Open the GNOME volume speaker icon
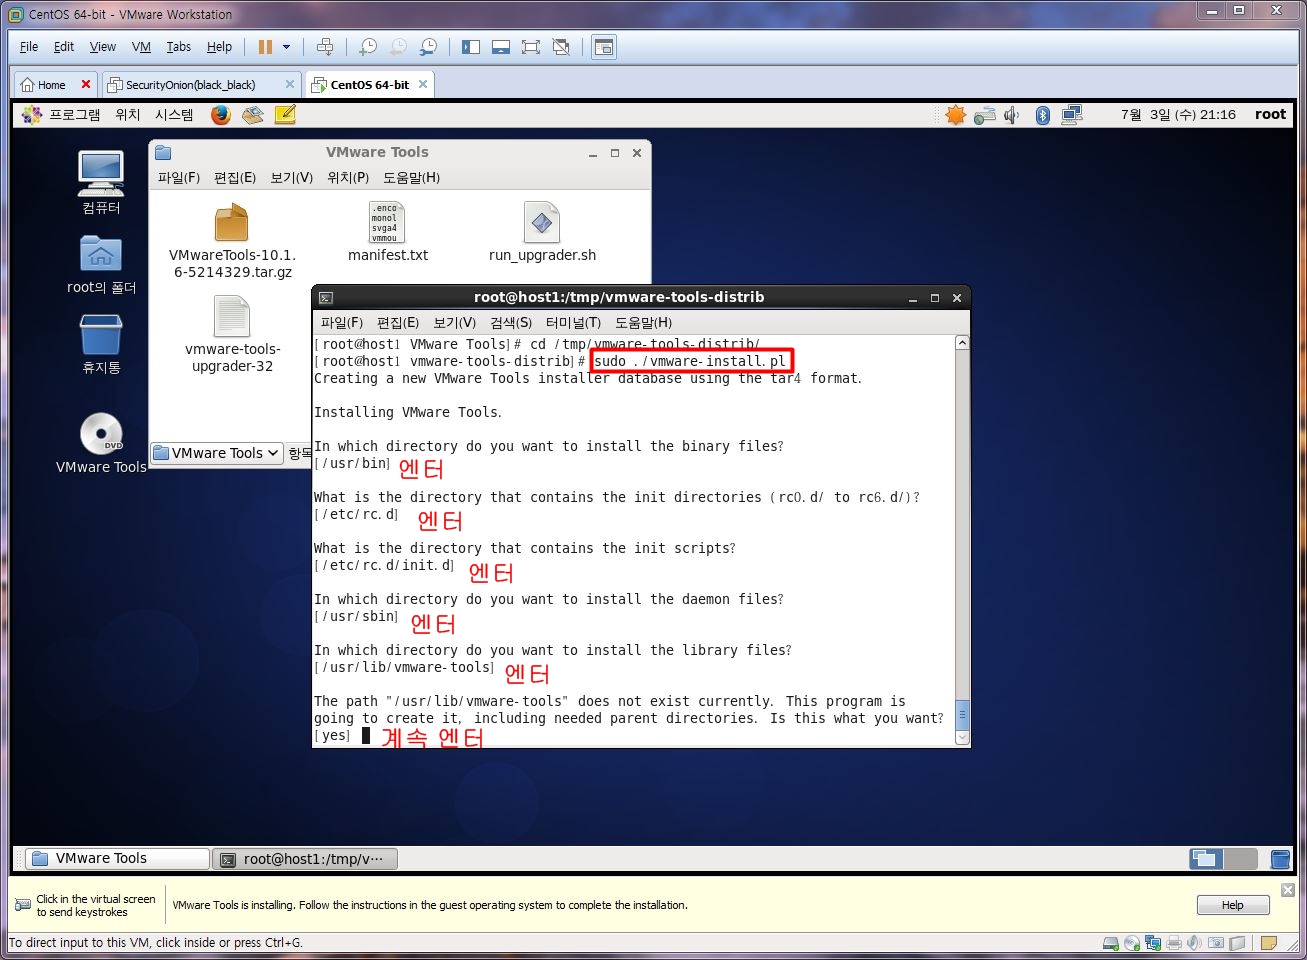1307x960 pixels. pyautogui.click(x=1011, y=115)
